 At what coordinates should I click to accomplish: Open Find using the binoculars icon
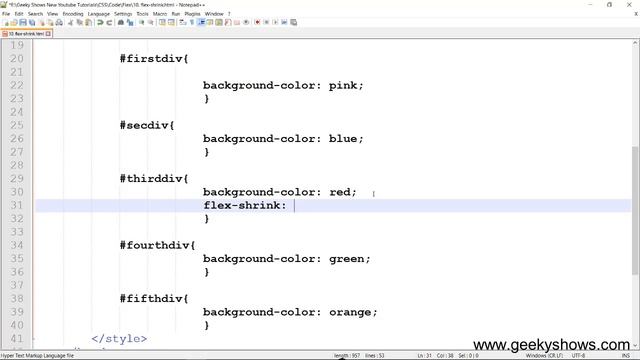121,22
